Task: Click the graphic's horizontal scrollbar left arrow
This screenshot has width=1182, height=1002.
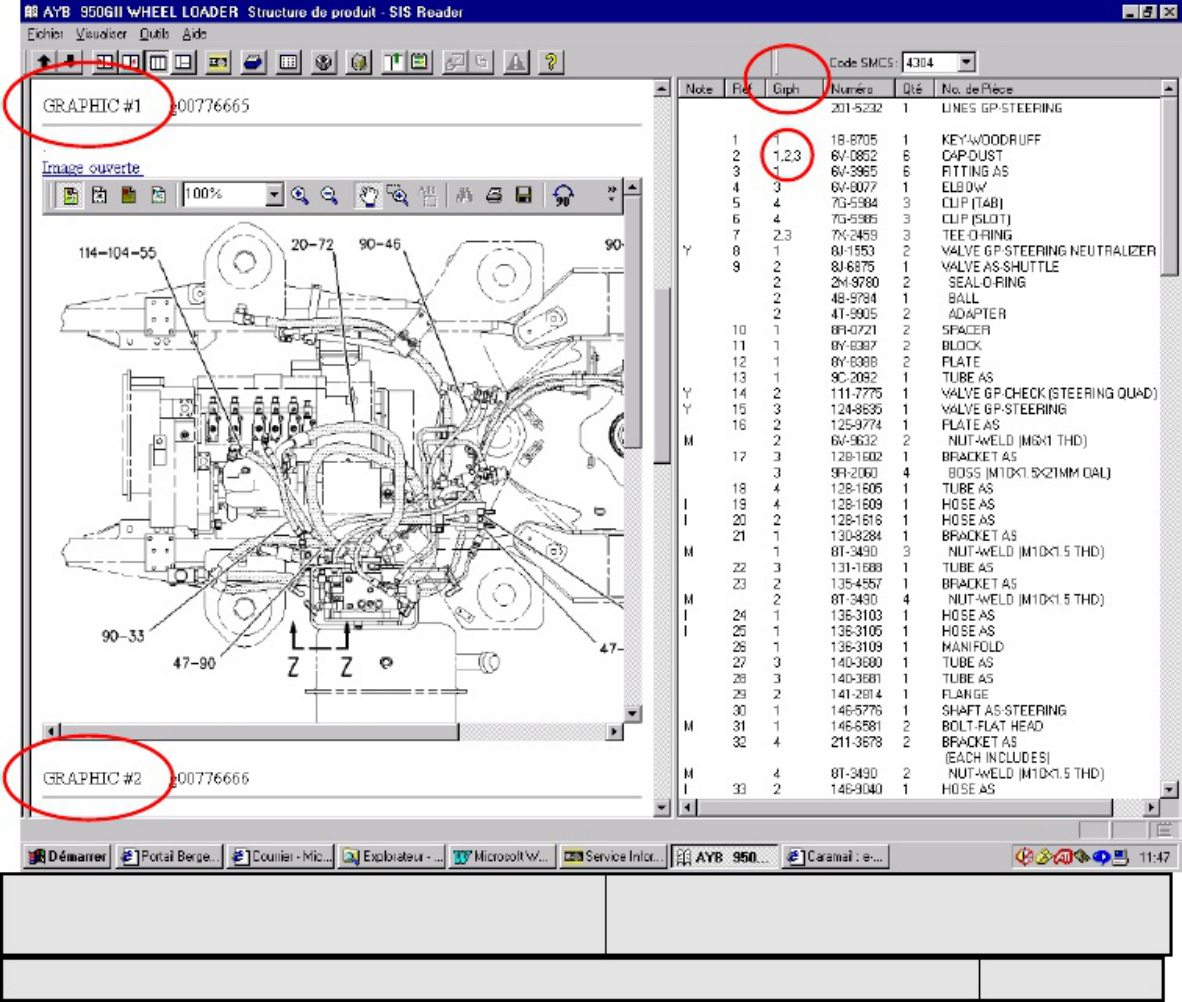Action: (51, 731)
